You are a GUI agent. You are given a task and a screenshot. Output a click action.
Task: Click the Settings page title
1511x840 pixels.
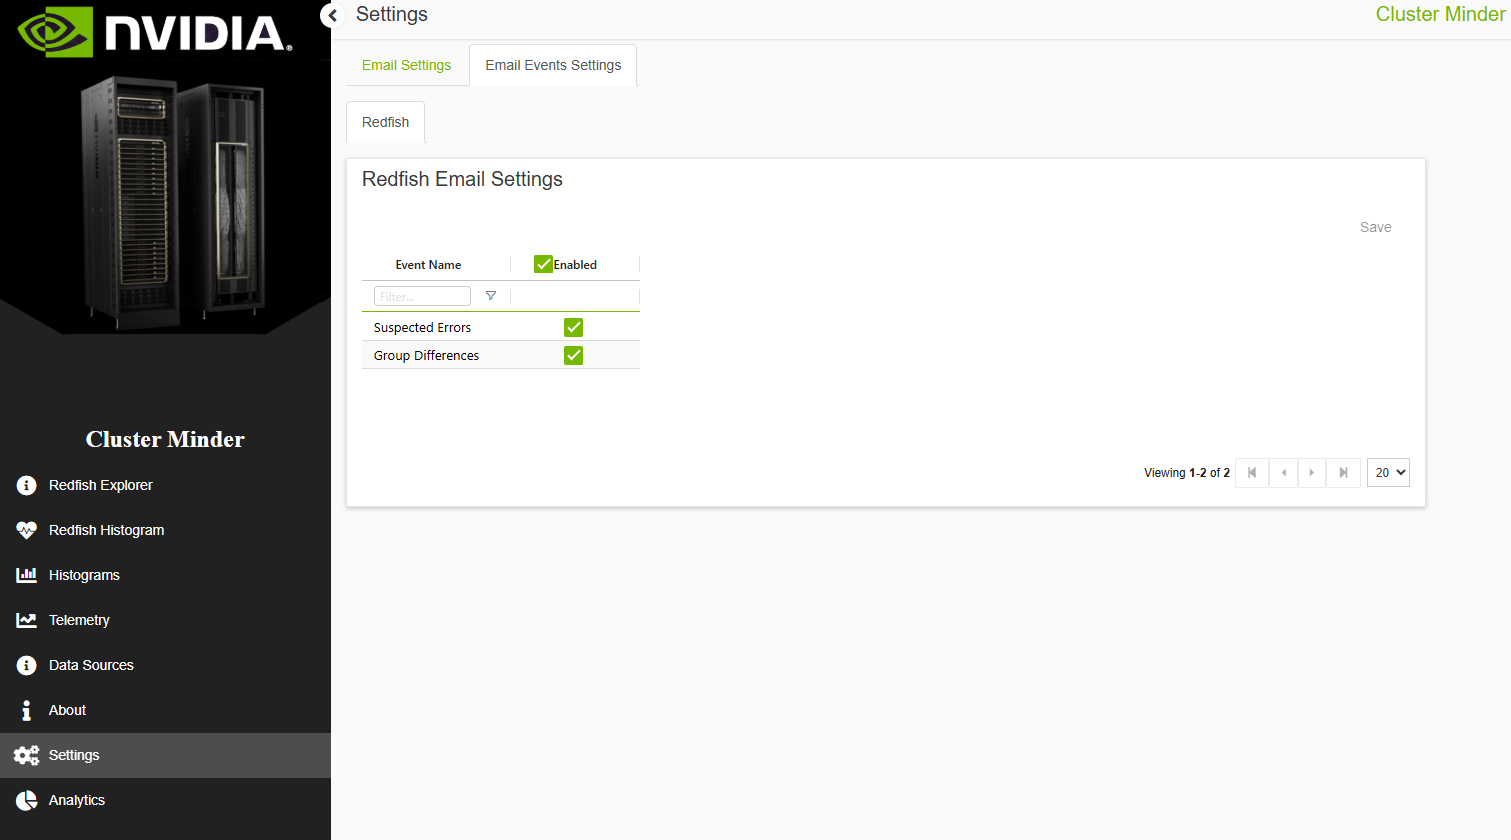[392, 15]
